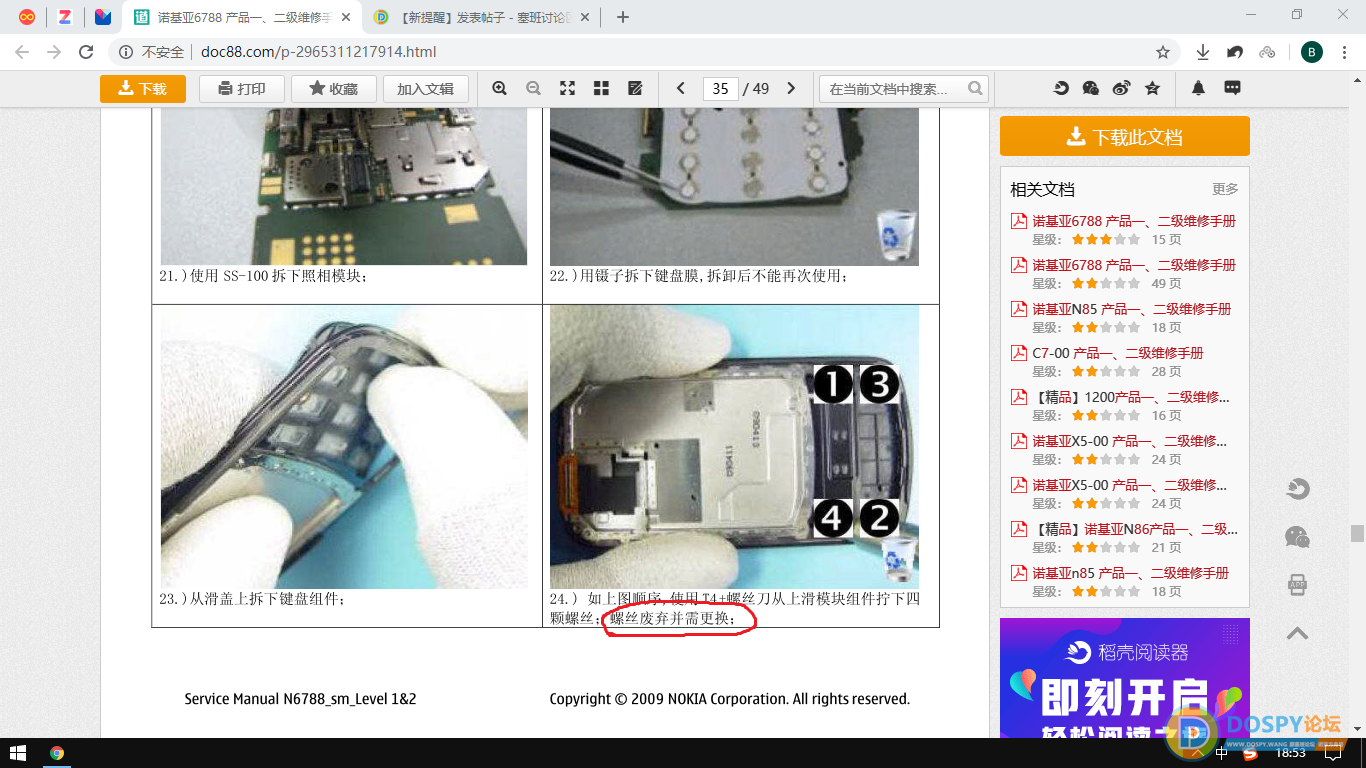
Task: Share via Weibo icon in toolbar
Action: [1121, 88]
